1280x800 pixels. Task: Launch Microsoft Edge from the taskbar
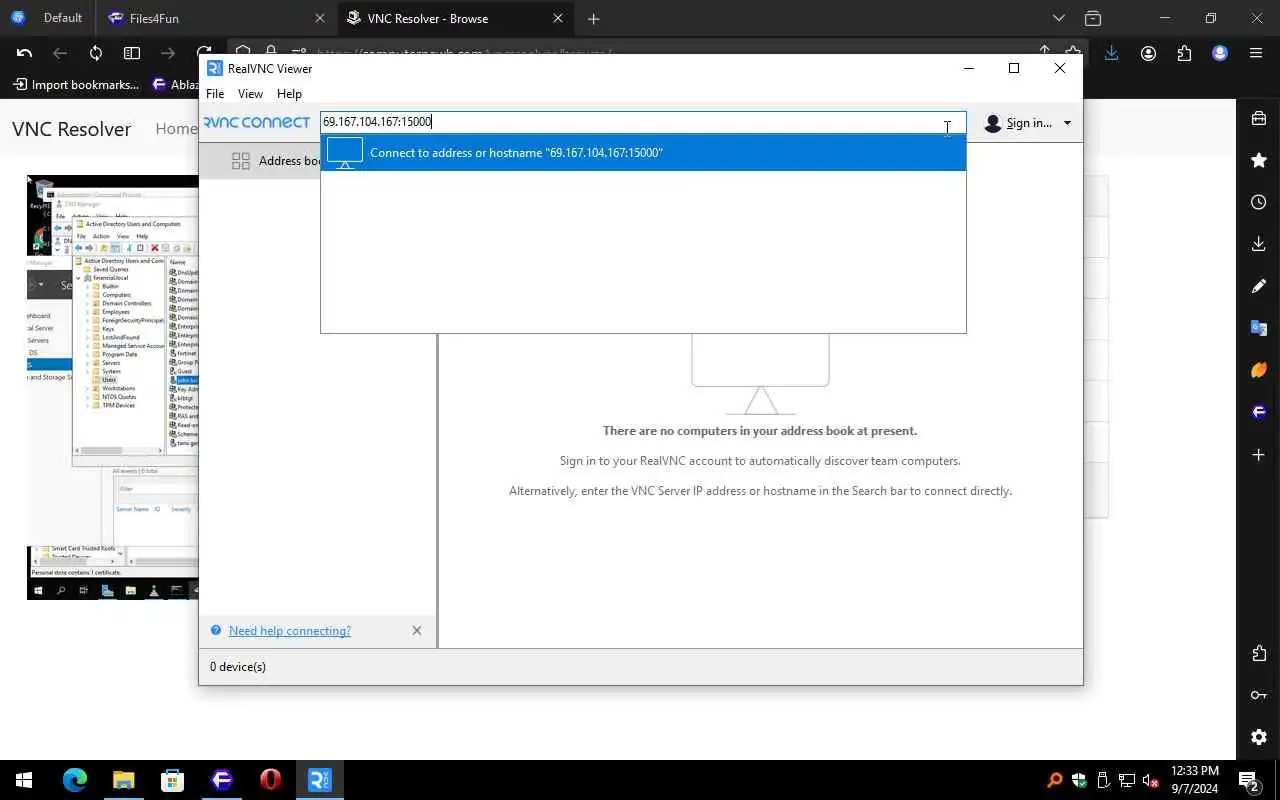75,780
